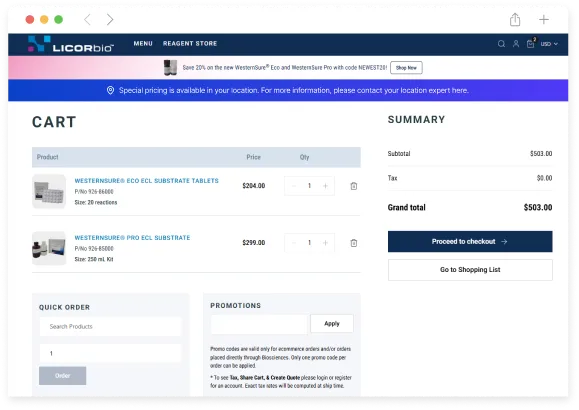579x410 pixels.
Task: Click the P/No 926-85000 text
Action: (94, 249)
